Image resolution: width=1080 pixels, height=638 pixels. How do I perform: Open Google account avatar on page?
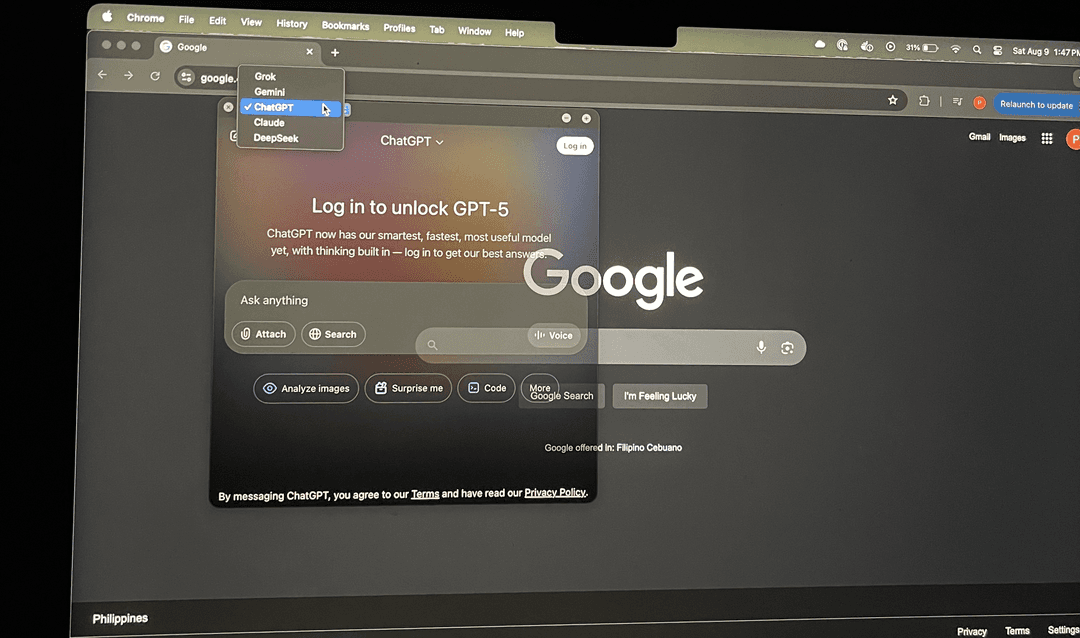(x=1073, y=139)
